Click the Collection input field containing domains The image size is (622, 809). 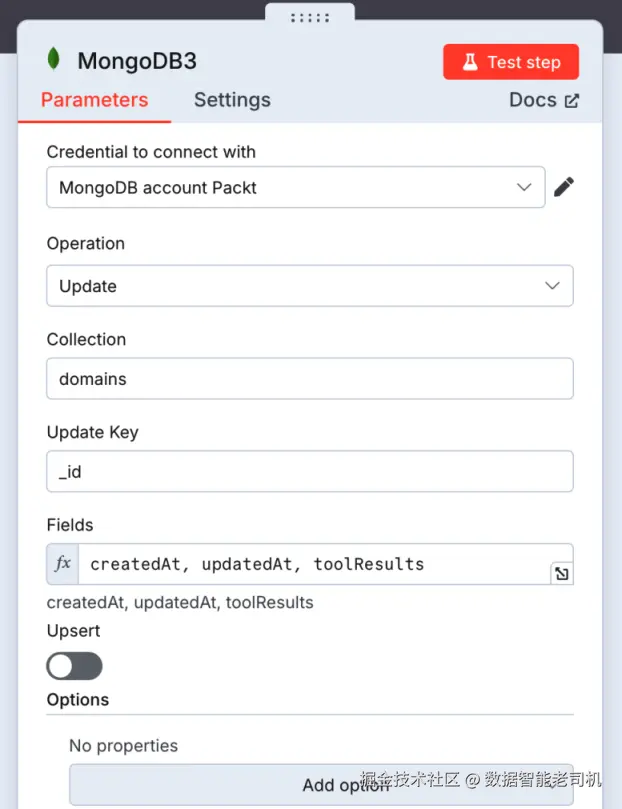tap(309, 379)
